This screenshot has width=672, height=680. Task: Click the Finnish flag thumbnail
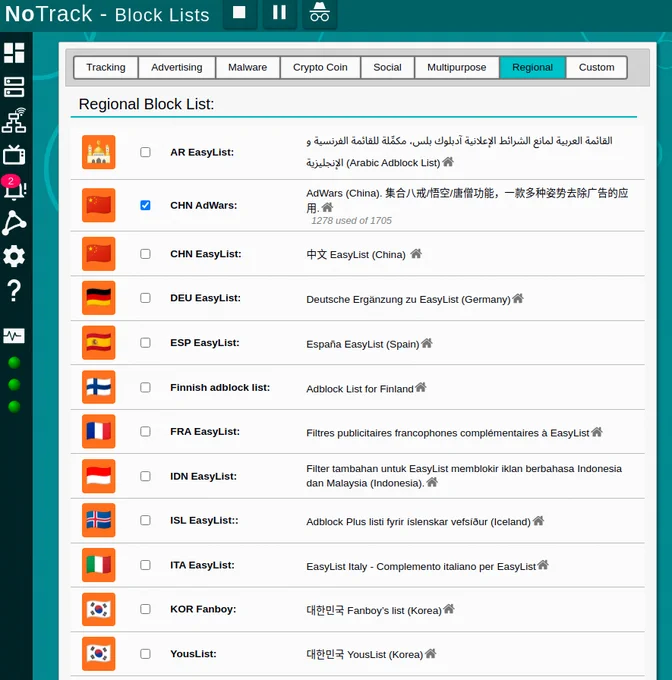(99, 387)
